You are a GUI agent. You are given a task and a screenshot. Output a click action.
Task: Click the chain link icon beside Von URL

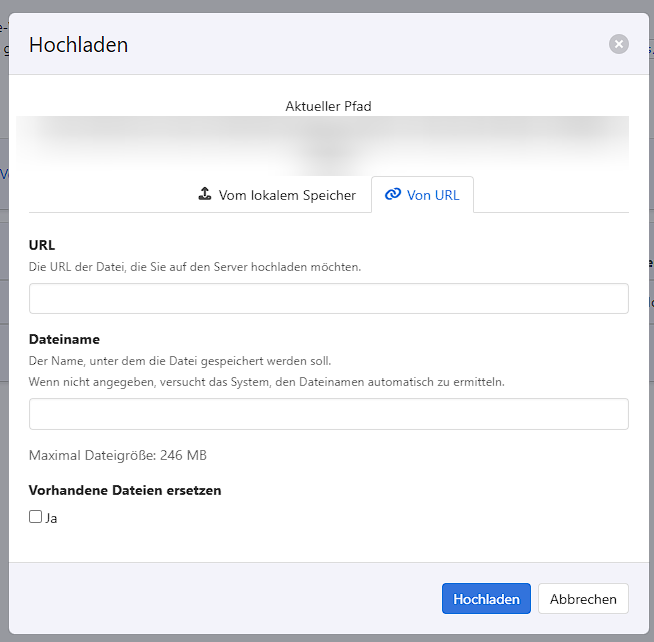(x=393, y=195)
